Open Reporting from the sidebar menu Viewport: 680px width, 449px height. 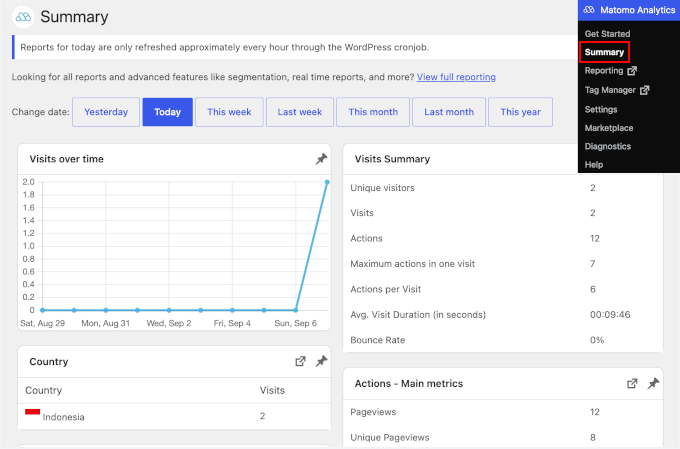tap(604, 71)
